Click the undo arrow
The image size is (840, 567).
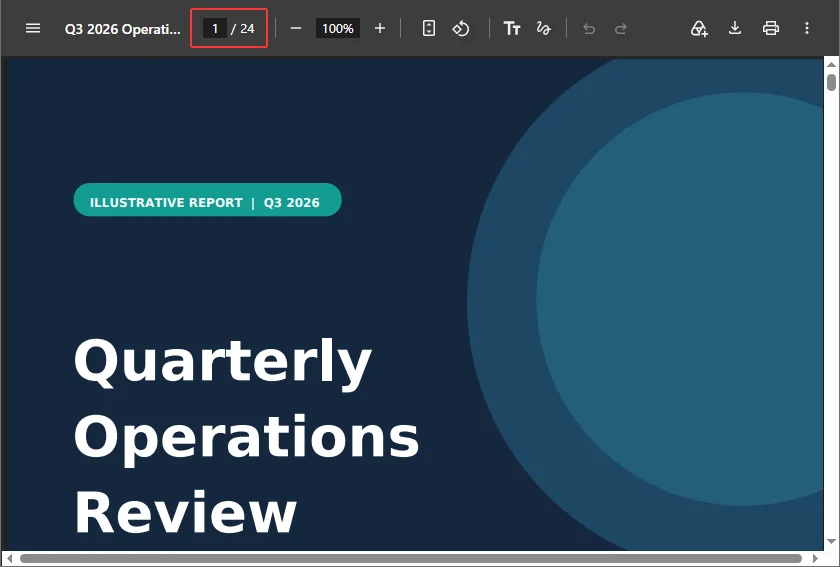point(589,28)
